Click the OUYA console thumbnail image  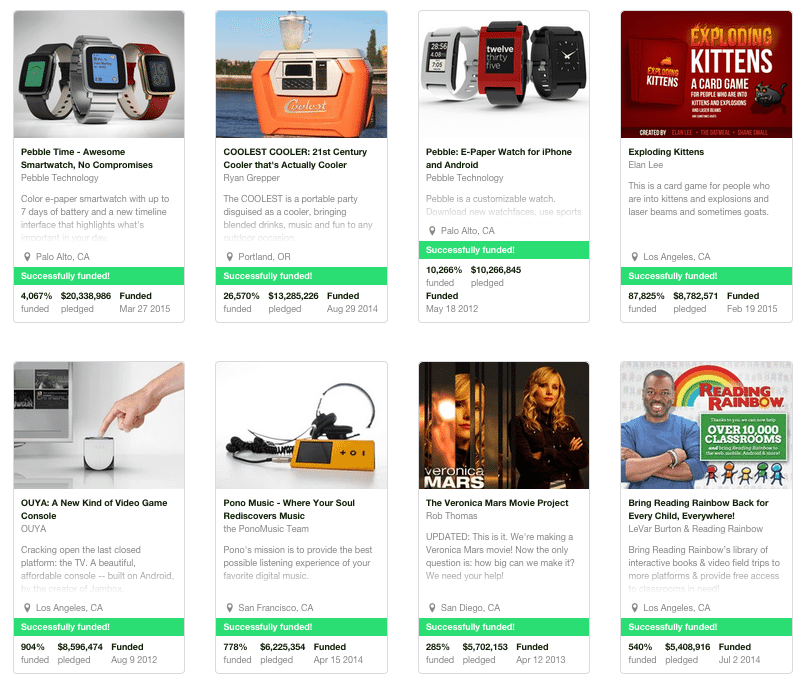click(99, 425)
